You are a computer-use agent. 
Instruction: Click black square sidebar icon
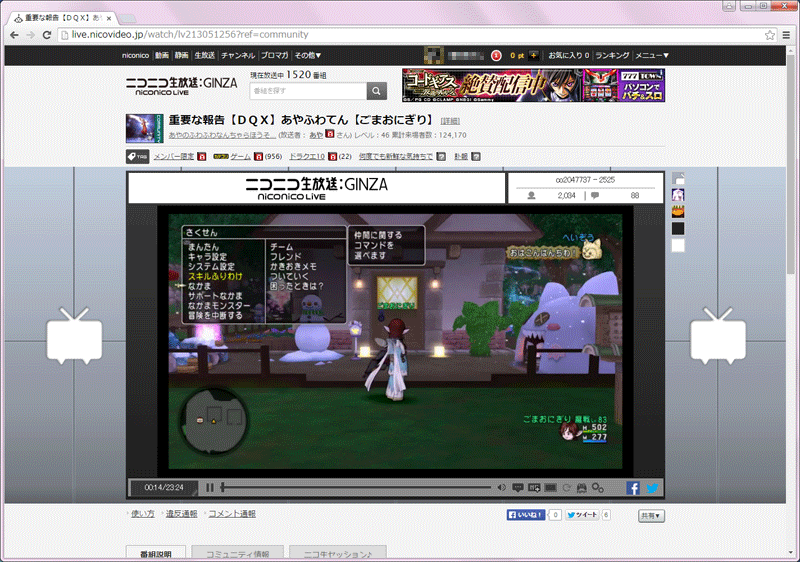point(678,228)
